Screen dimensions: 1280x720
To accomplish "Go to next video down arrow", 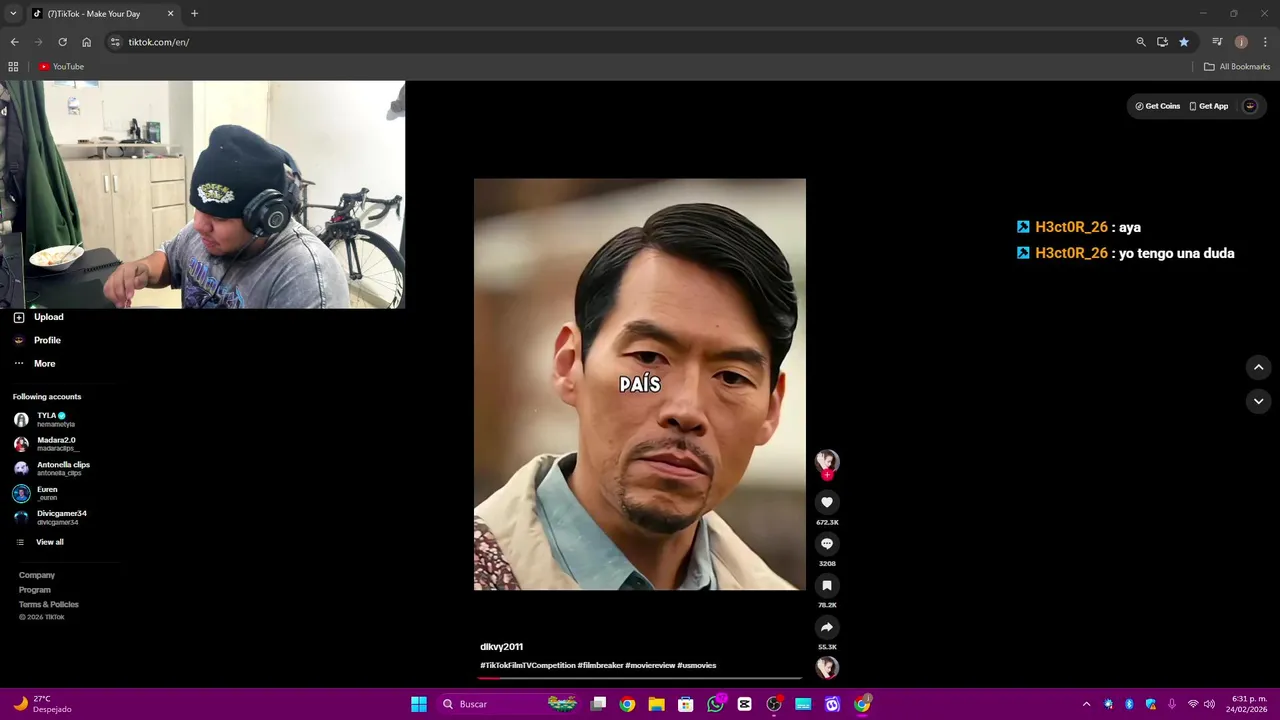I will (x=1258, y=401).
